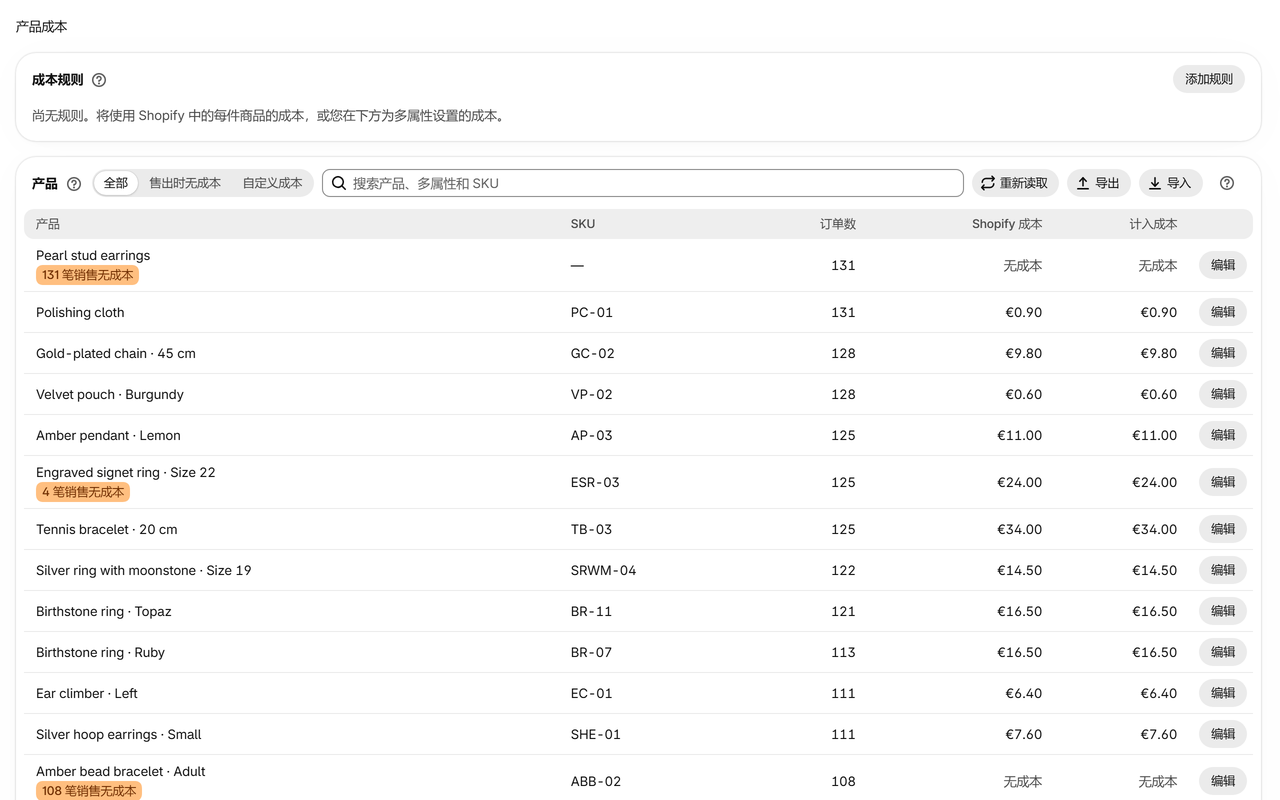The image size is (1280, 800).
Task: Click help icon right of 导入 button
Action: tap(1227, 183)
